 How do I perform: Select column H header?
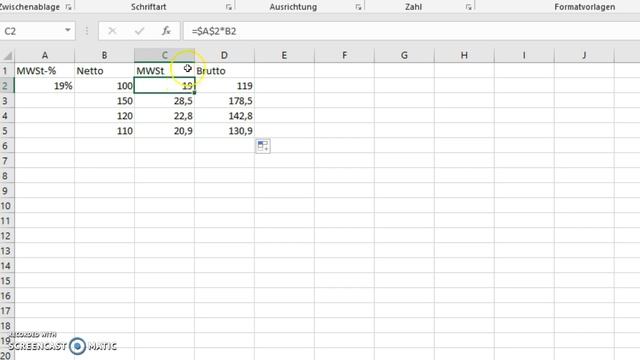(x=464, y=55)
